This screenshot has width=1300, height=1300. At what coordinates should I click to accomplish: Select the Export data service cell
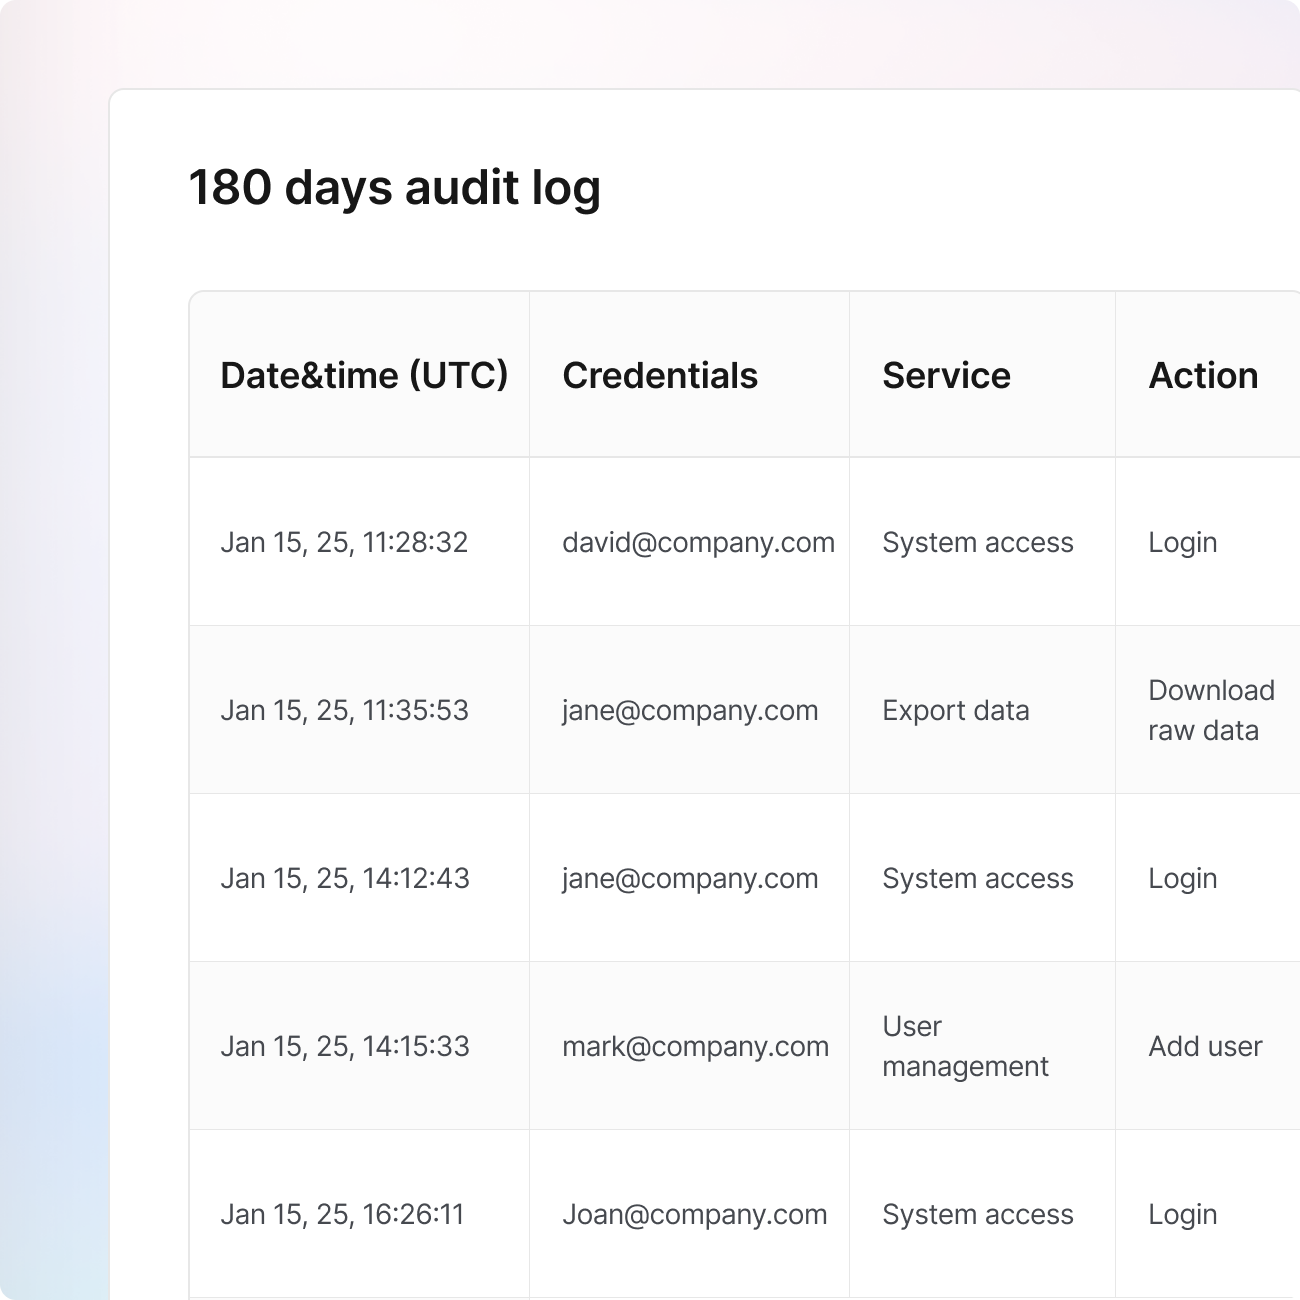tap(955, 710)
